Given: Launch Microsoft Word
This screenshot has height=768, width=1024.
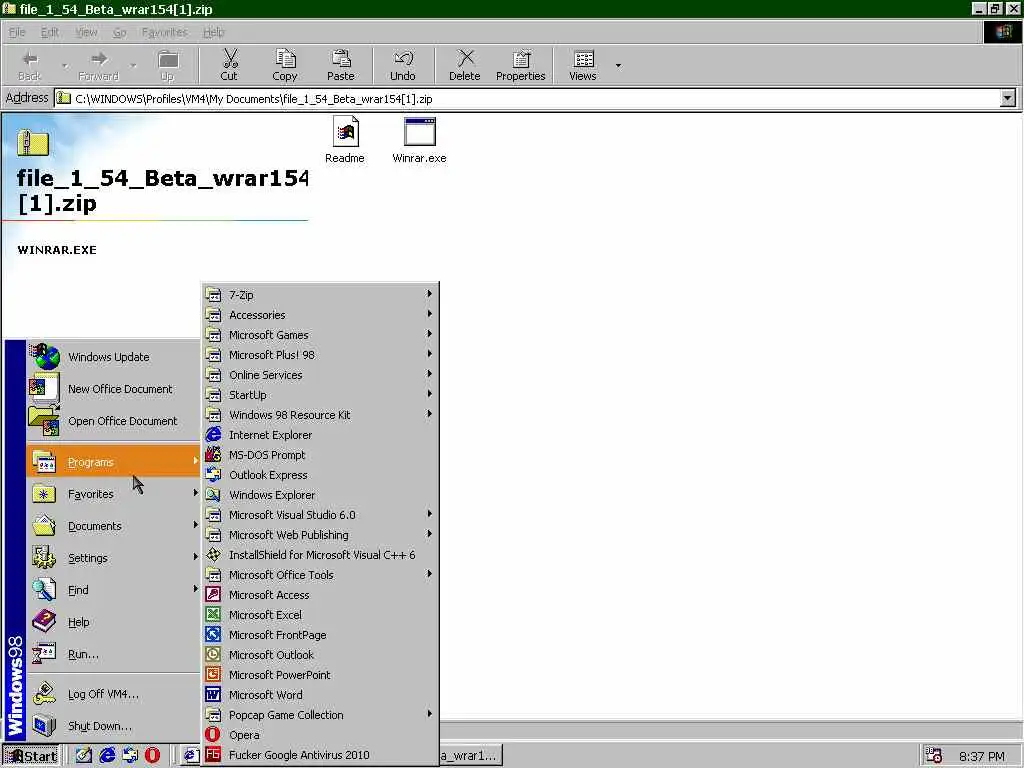Looking at the screenshot, I should pos(320,695).
